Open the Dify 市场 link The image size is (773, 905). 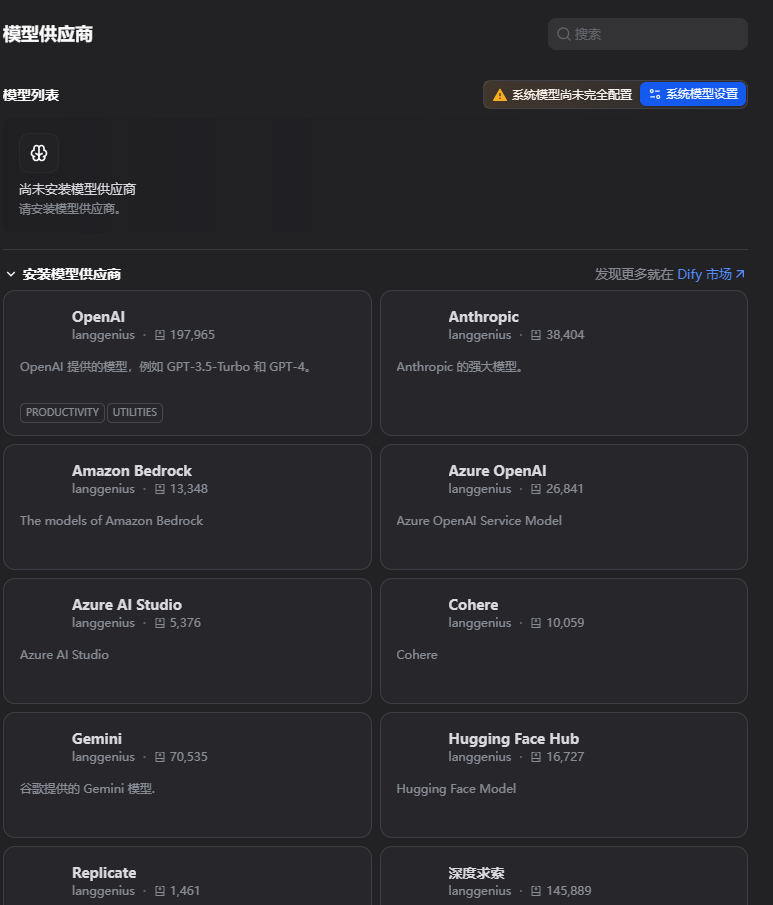[704, 274]
